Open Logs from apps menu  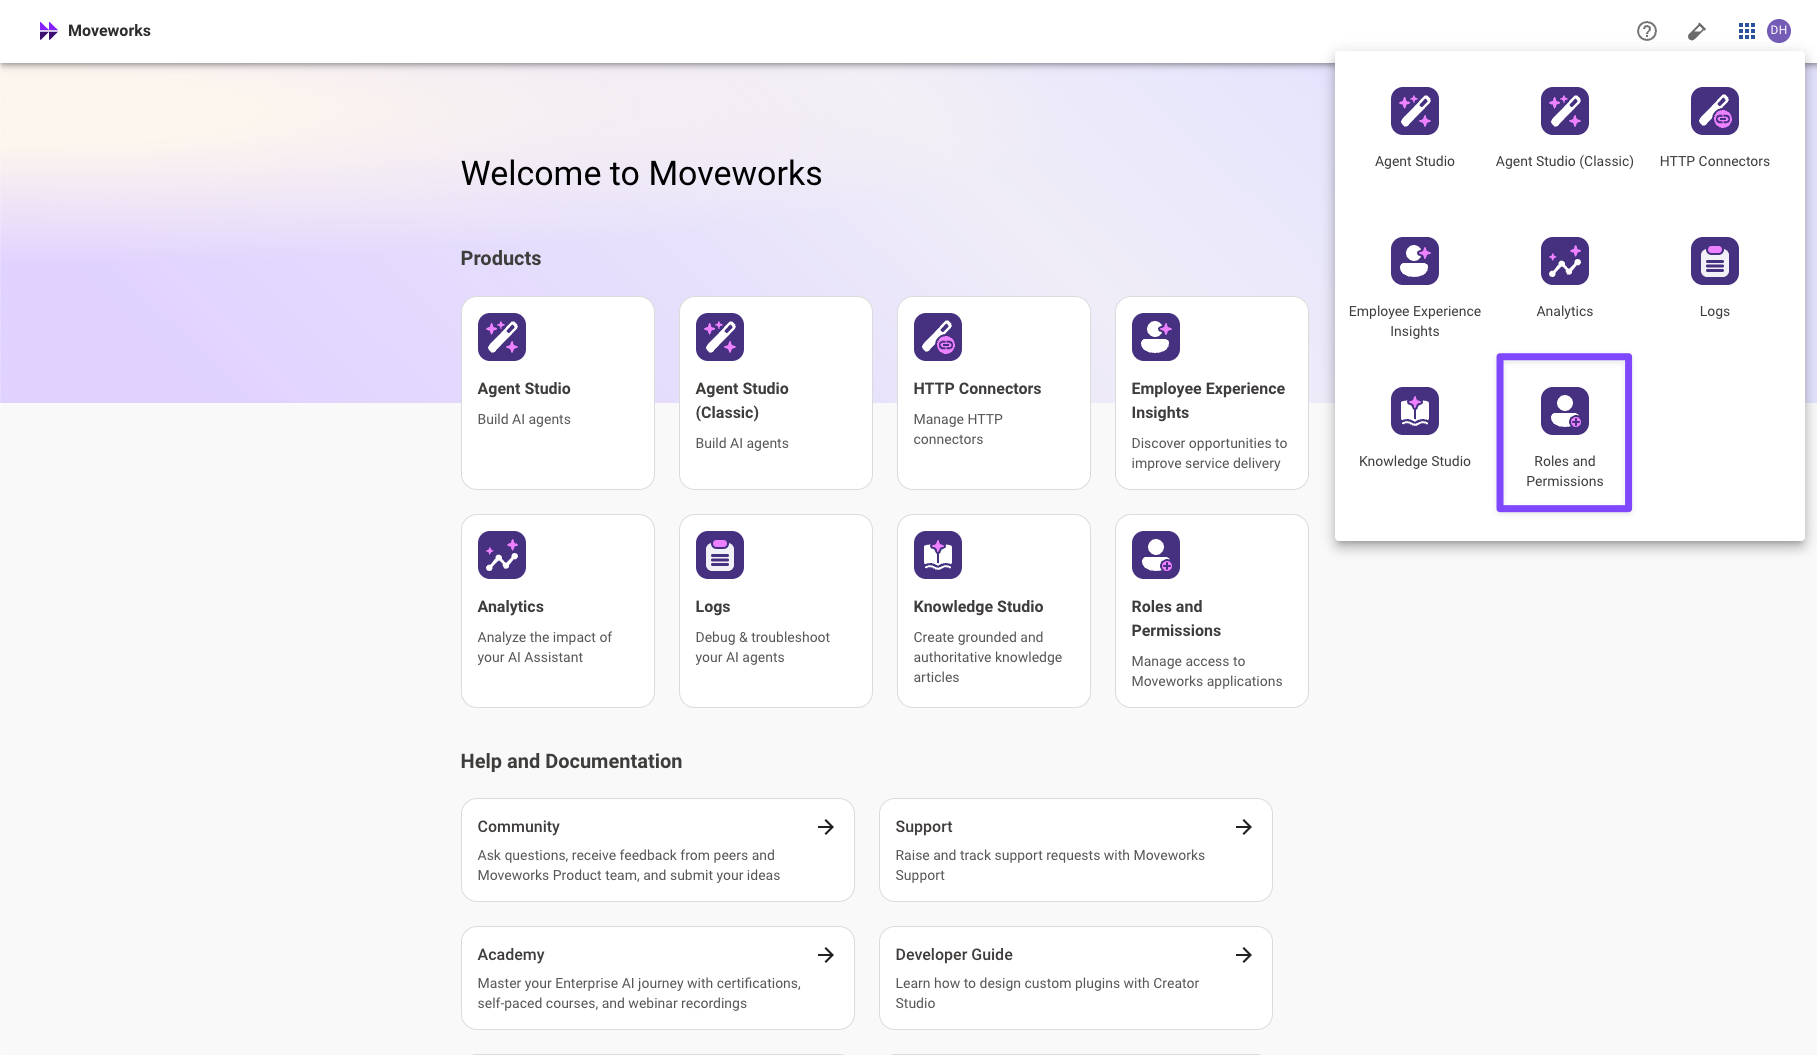[1715, 278]
